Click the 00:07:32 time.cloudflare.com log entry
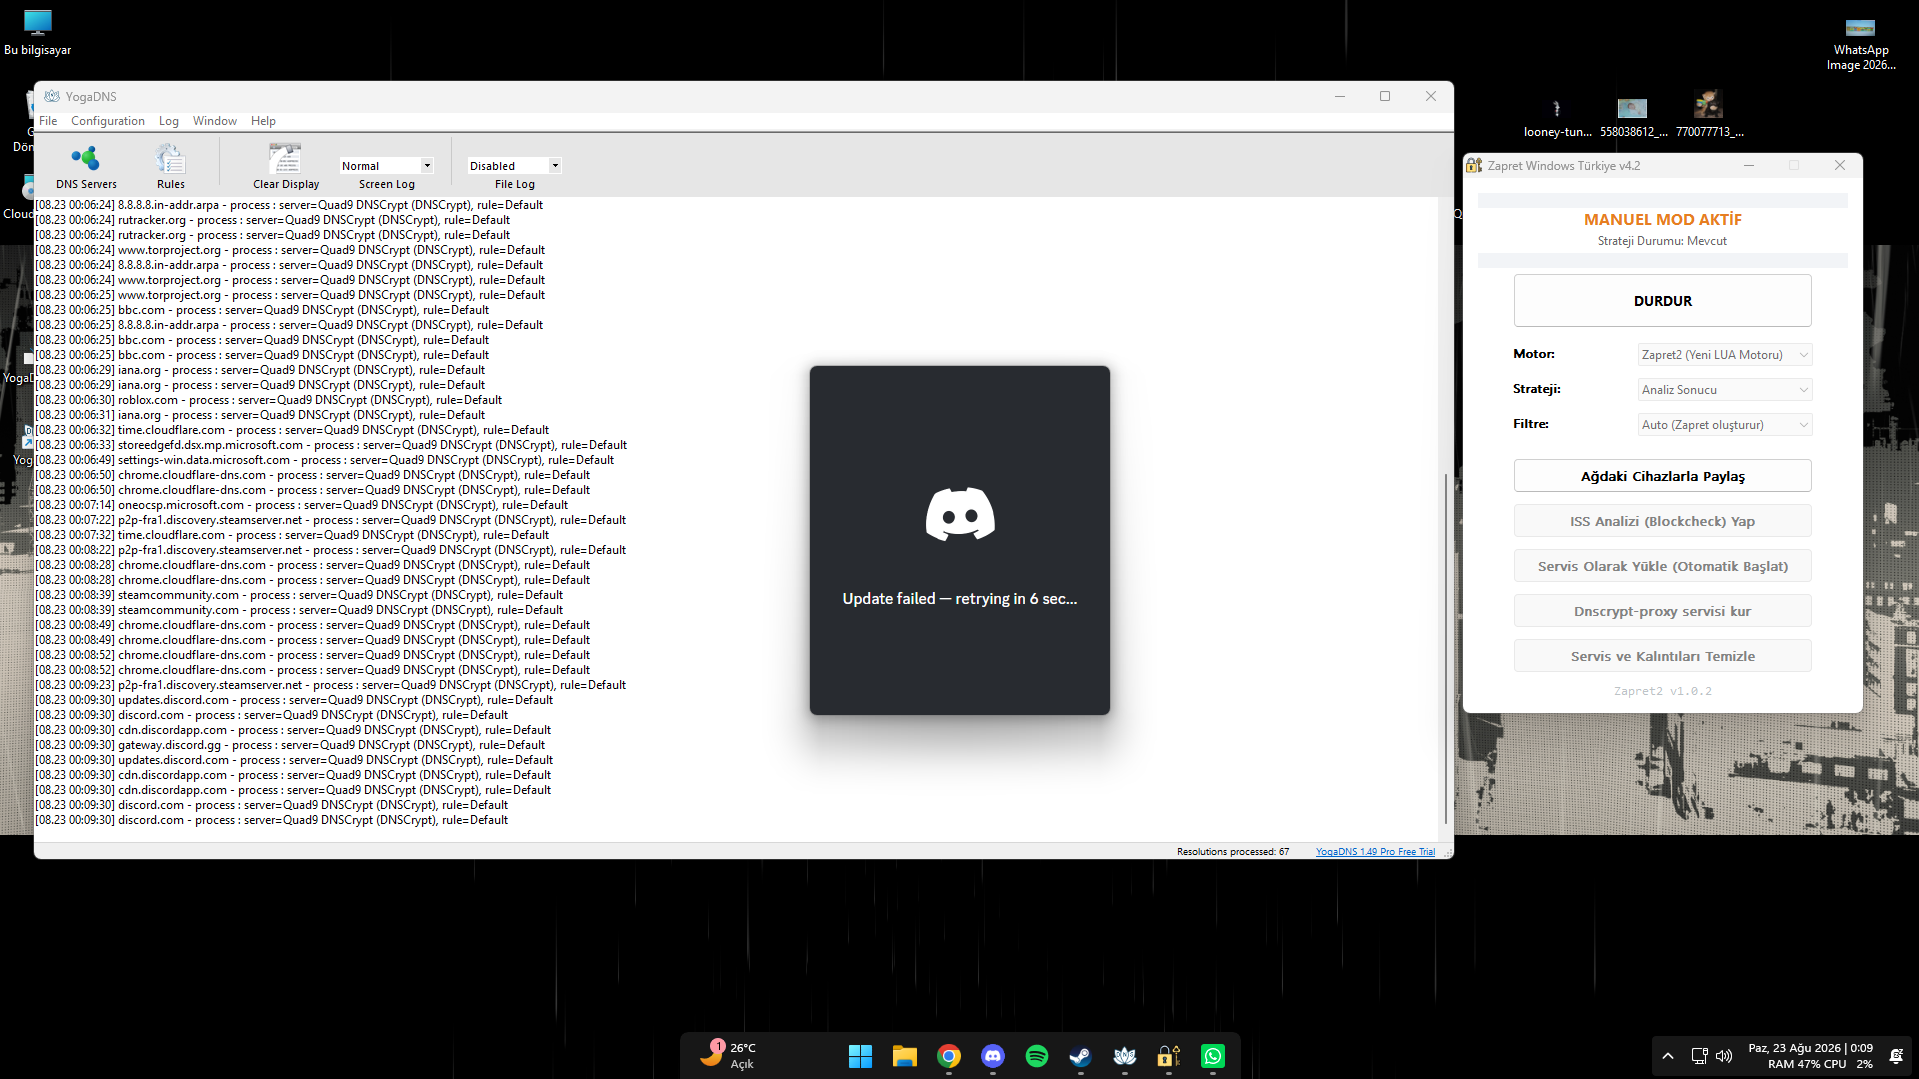Screen dimensions: 1919x1079 292,535
